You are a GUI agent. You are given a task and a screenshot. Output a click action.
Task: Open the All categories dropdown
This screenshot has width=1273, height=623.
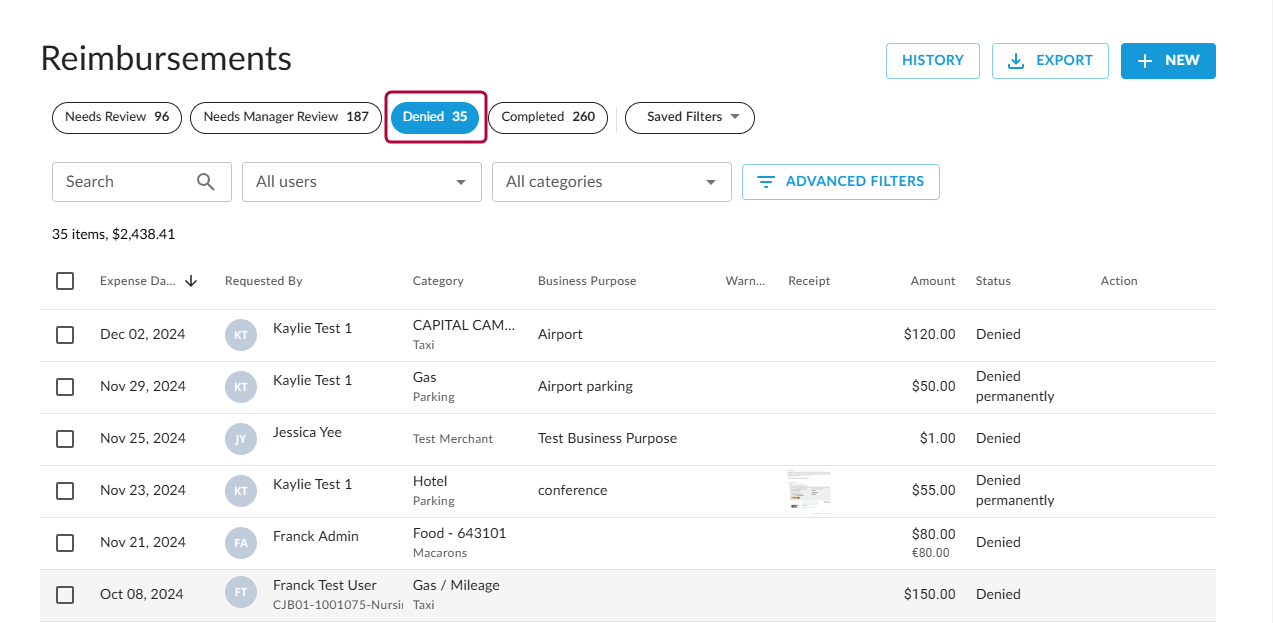(611, 182)
